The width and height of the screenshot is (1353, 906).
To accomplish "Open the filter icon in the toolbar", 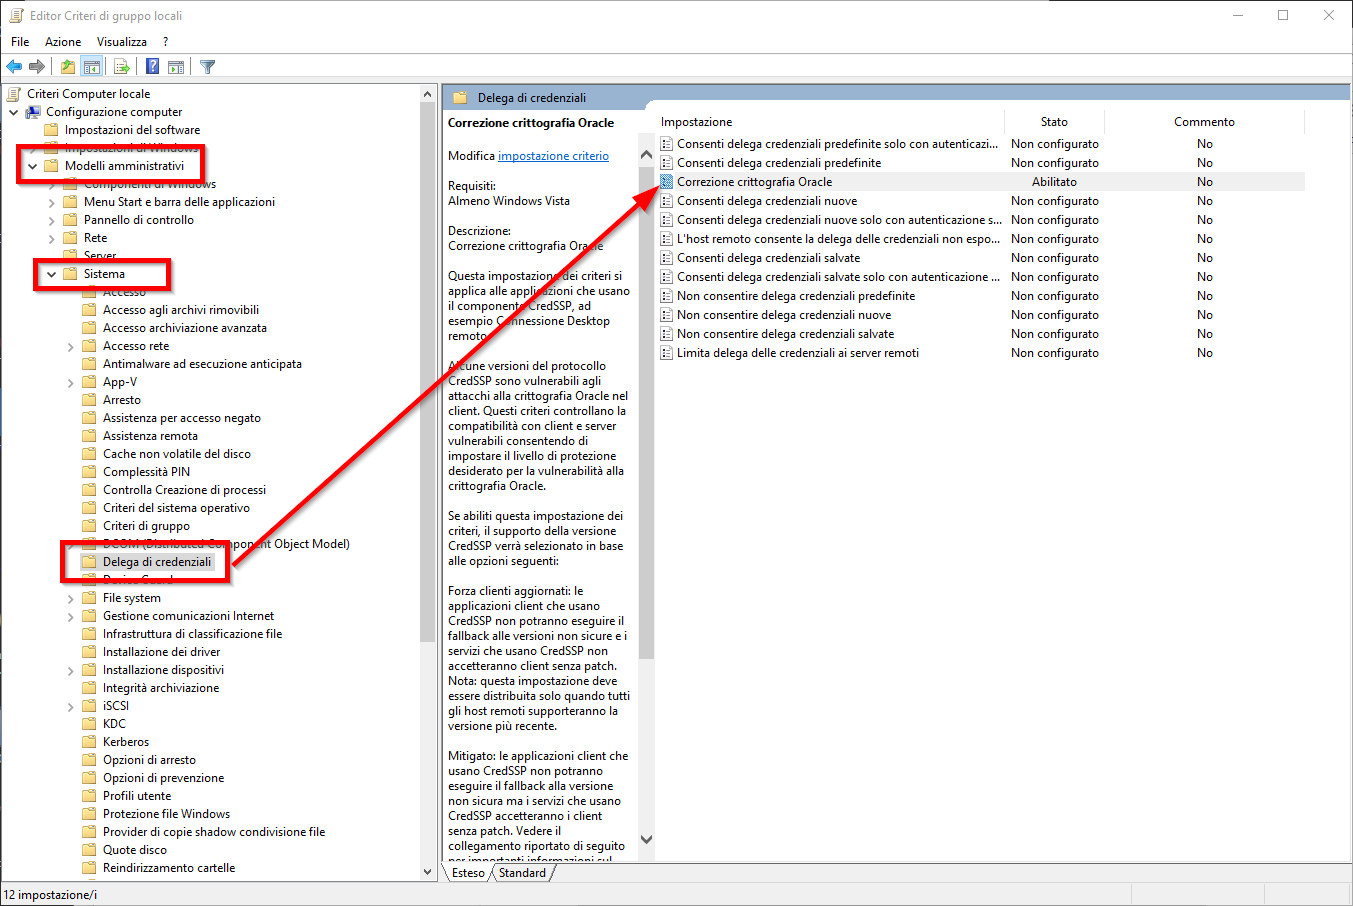I will click(206, 66).
